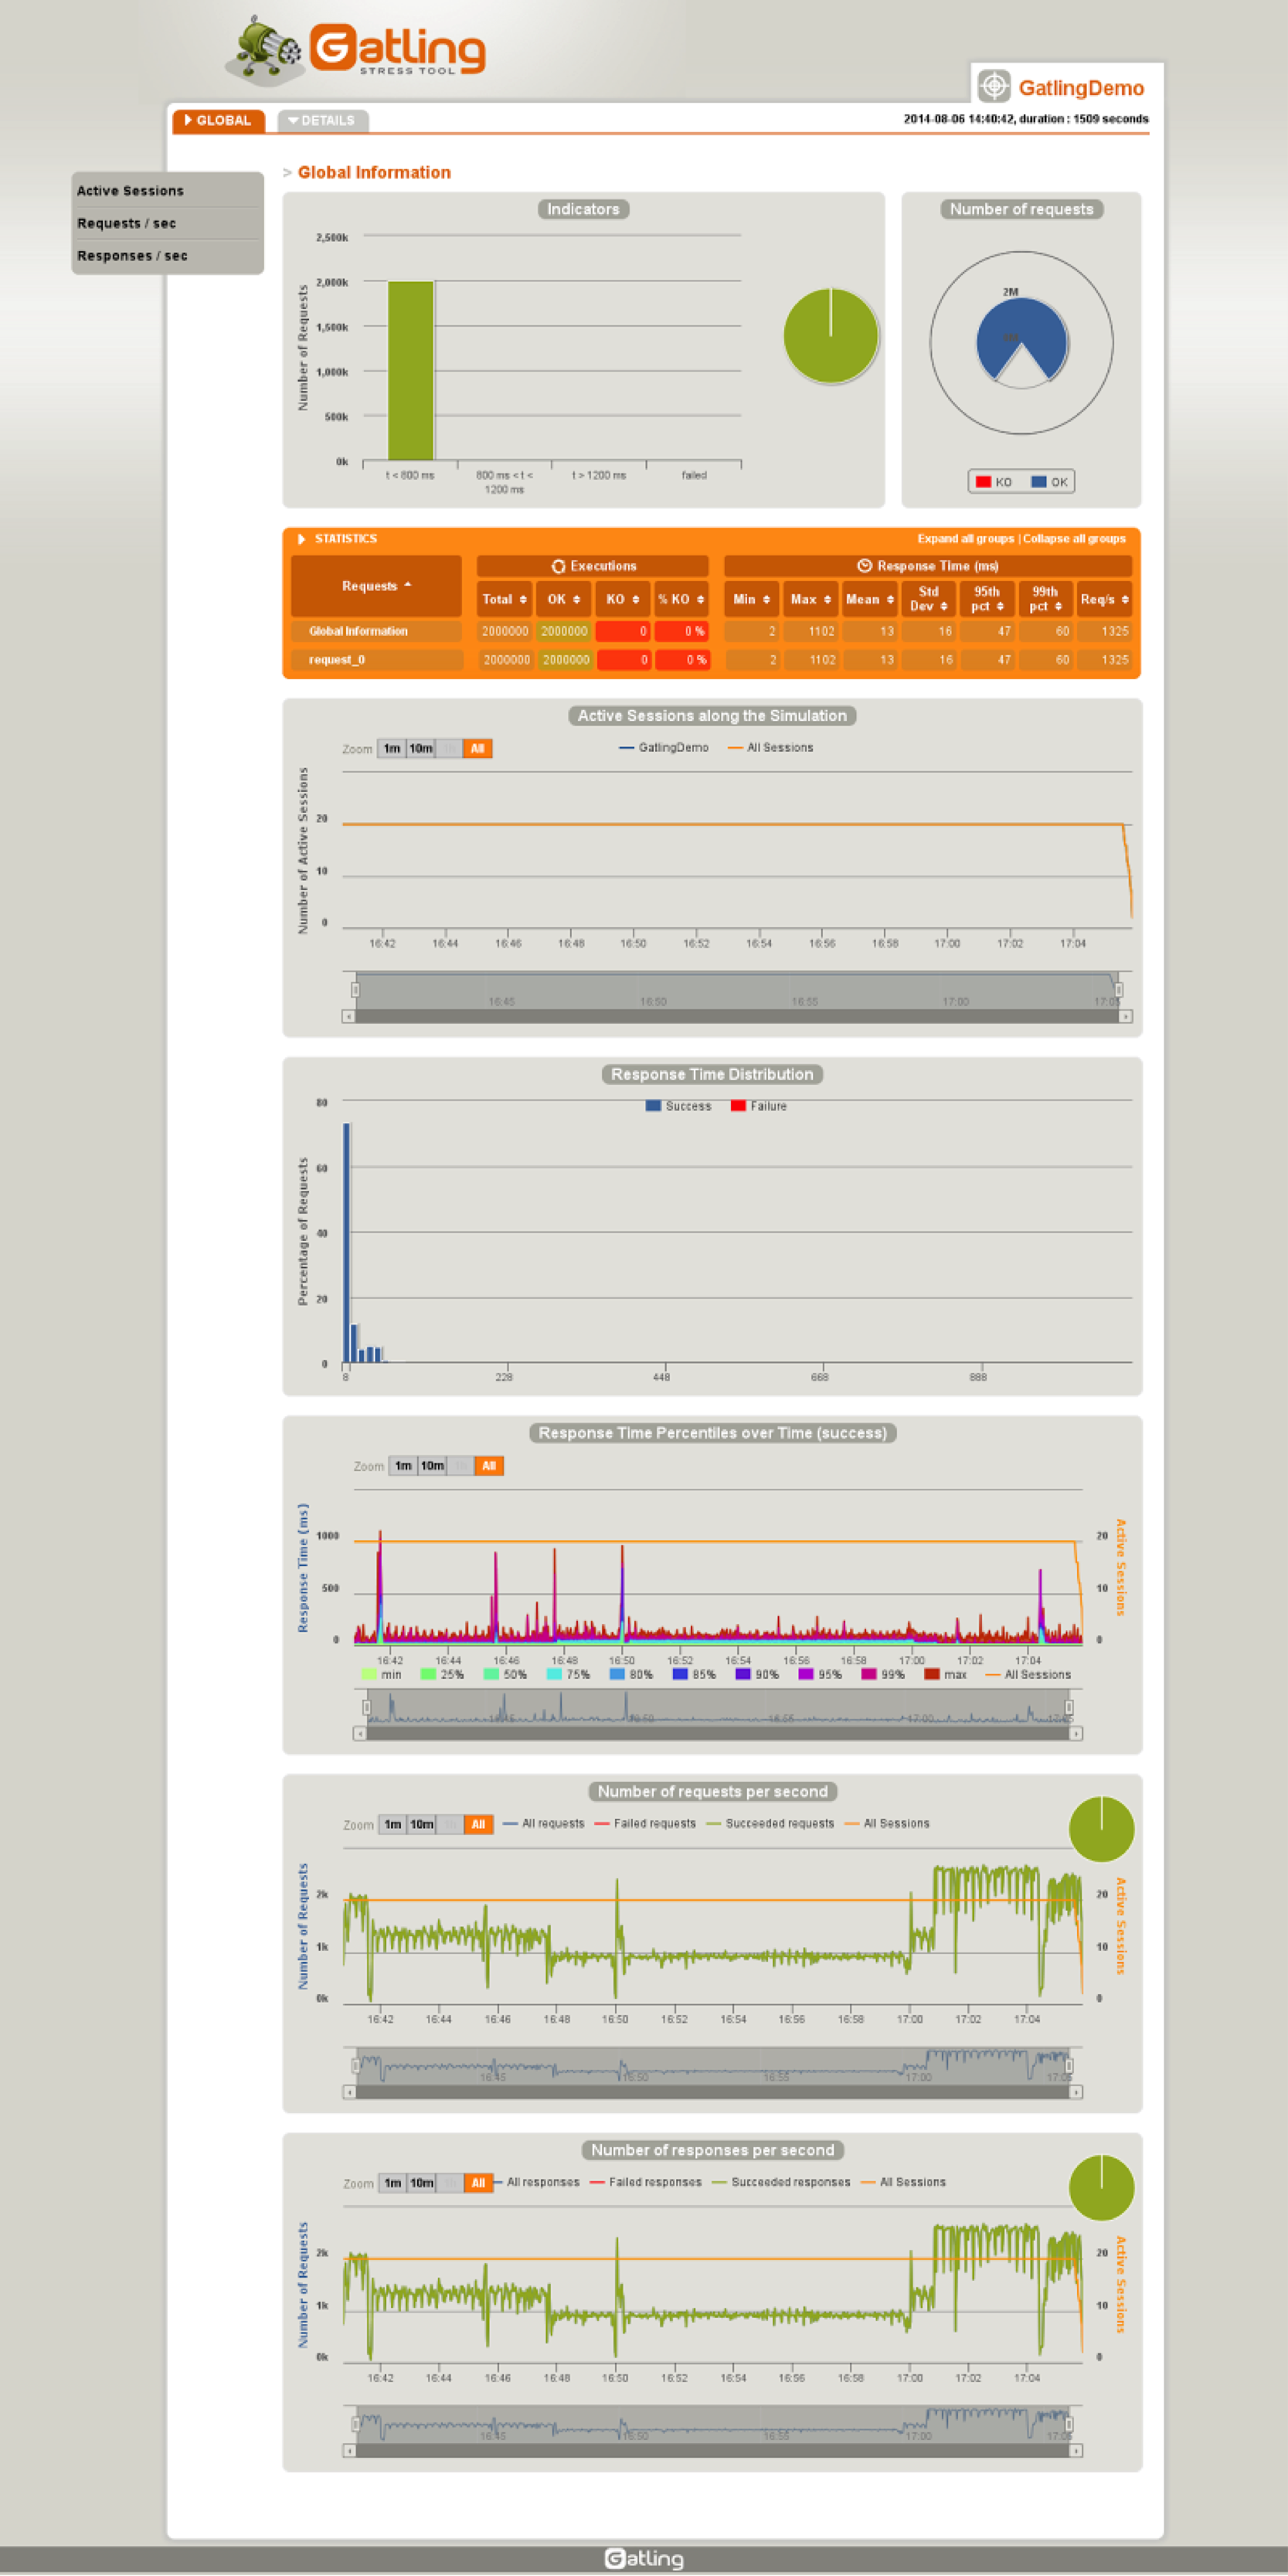This screenshot has width=1288, height=2576.
Task: Set Percentiles chart zoom to 1m
Action: pyautogui.click(x=403, y=1467)
